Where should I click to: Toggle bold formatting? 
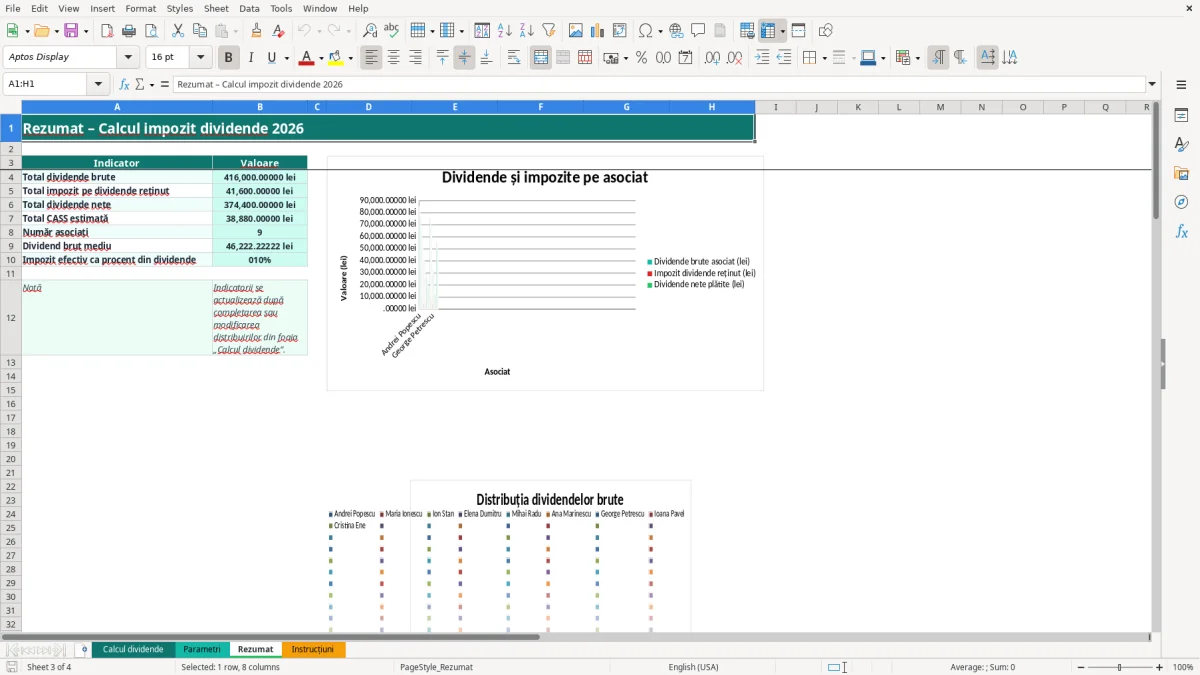click(229, 58)
